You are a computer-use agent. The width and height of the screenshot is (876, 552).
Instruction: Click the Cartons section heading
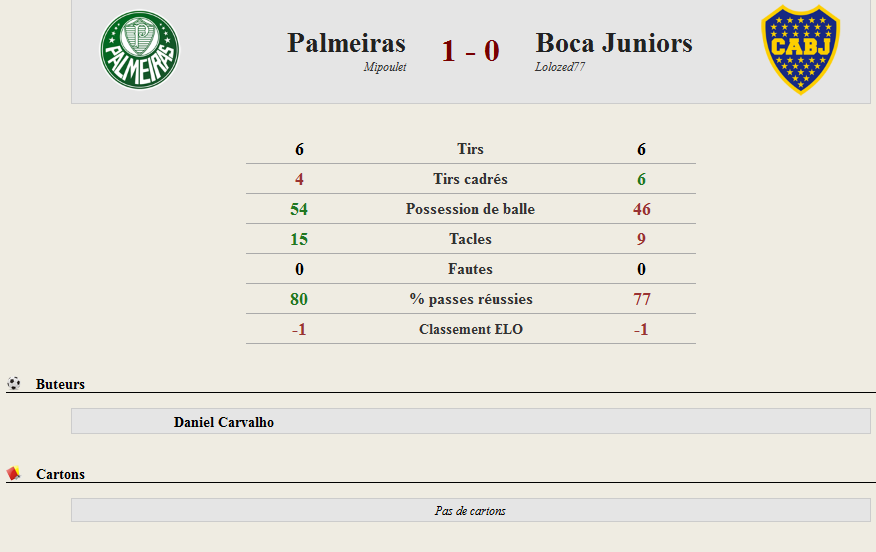60,474
